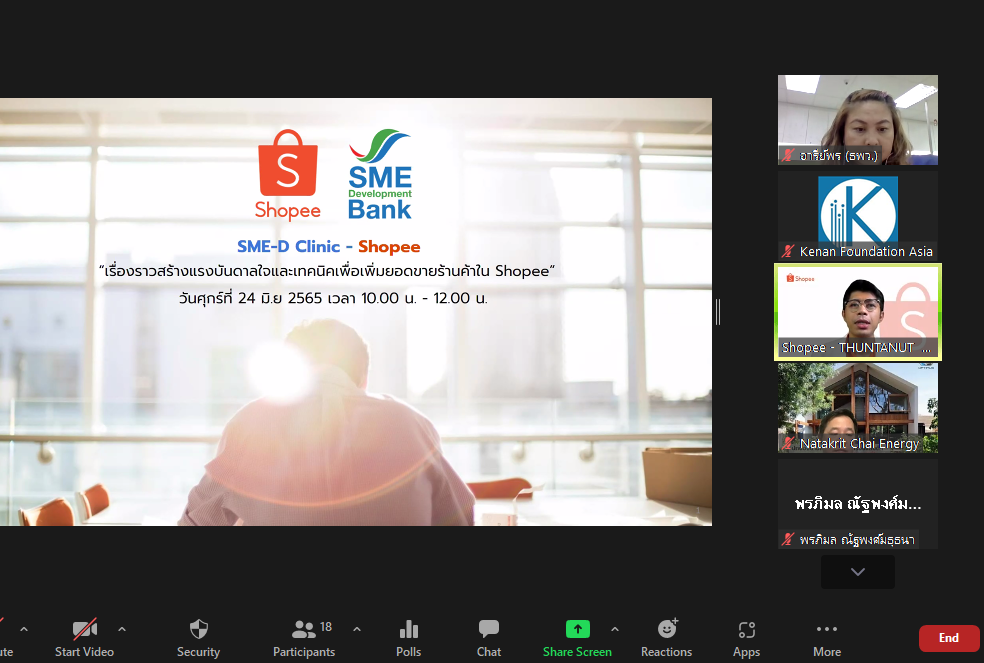Click the slide date line '24 มิ.ย 2565'
The height and width of the screenshot is (663, 984).
click(x=333, y=298)
